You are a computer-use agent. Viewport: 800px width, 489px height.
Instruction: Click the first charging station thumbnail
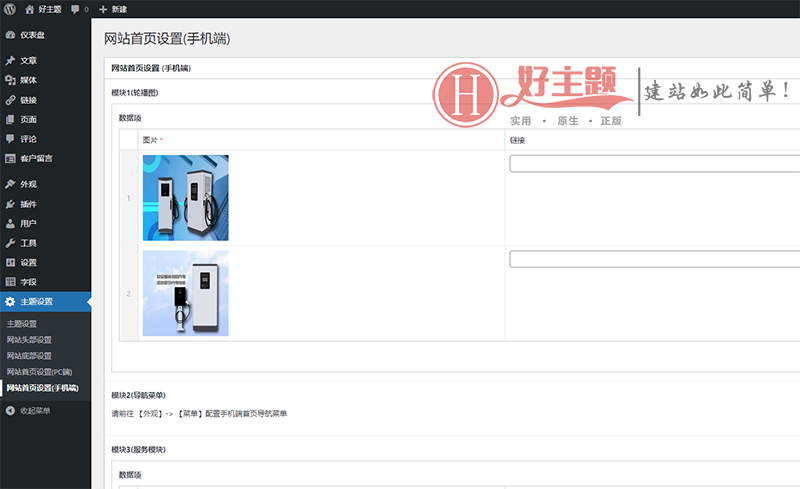[x=186, y=198]
